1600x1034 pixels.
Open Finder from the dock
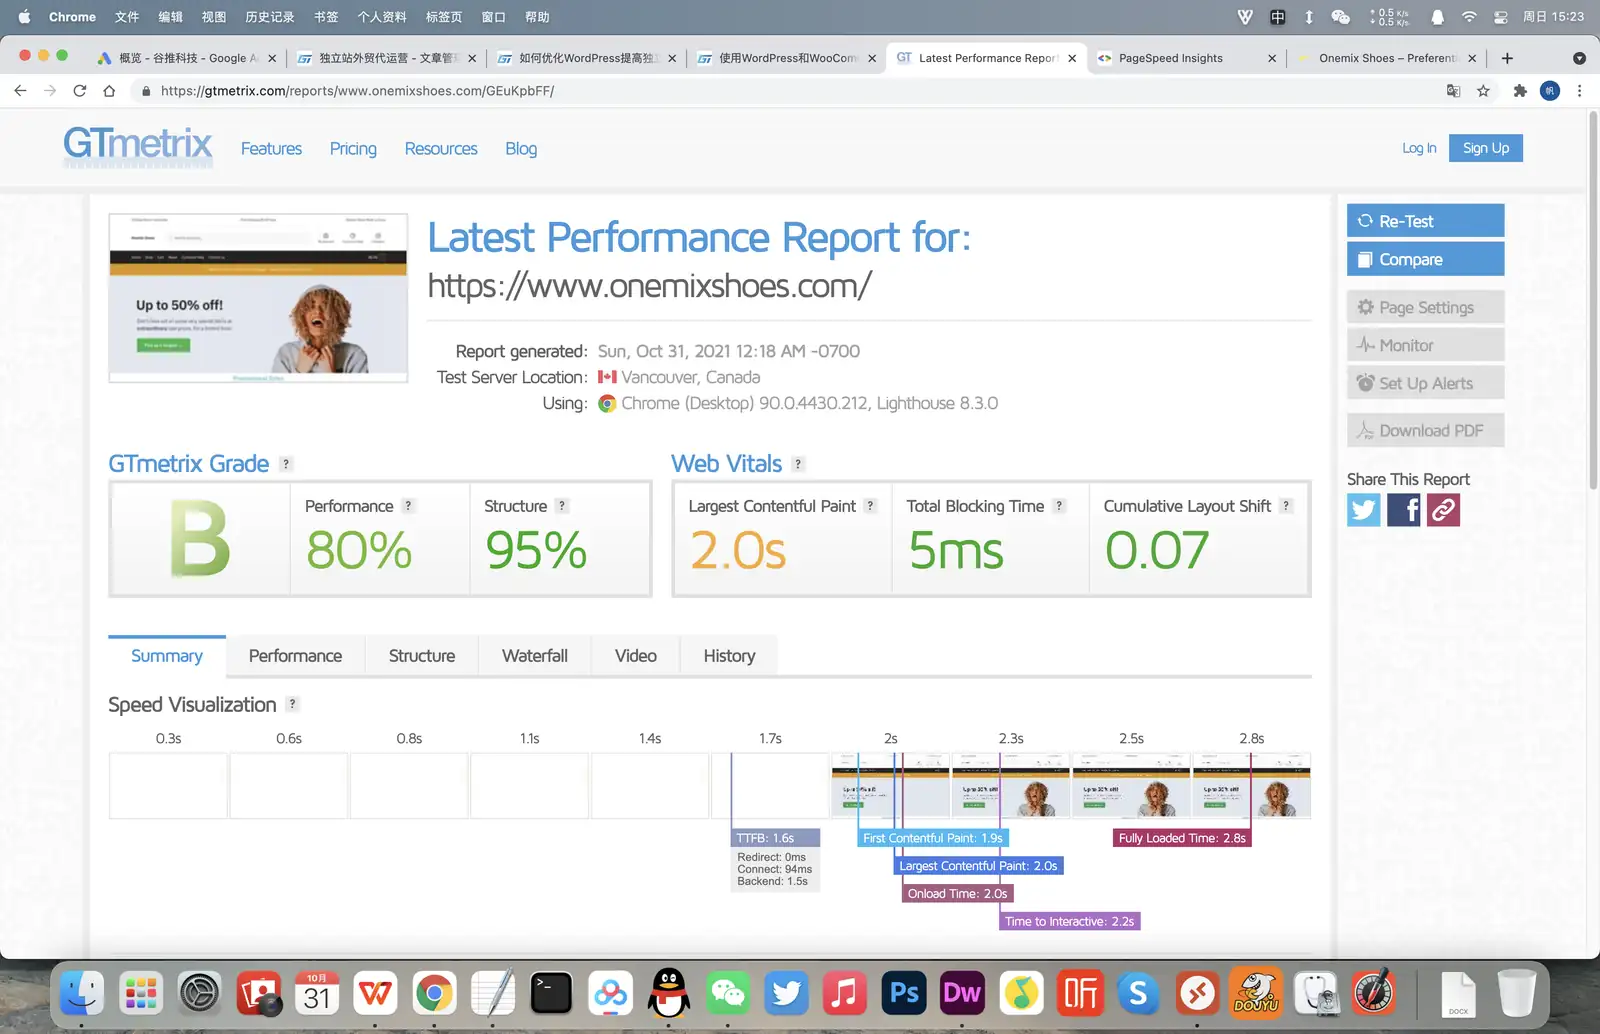click(82, 993)
